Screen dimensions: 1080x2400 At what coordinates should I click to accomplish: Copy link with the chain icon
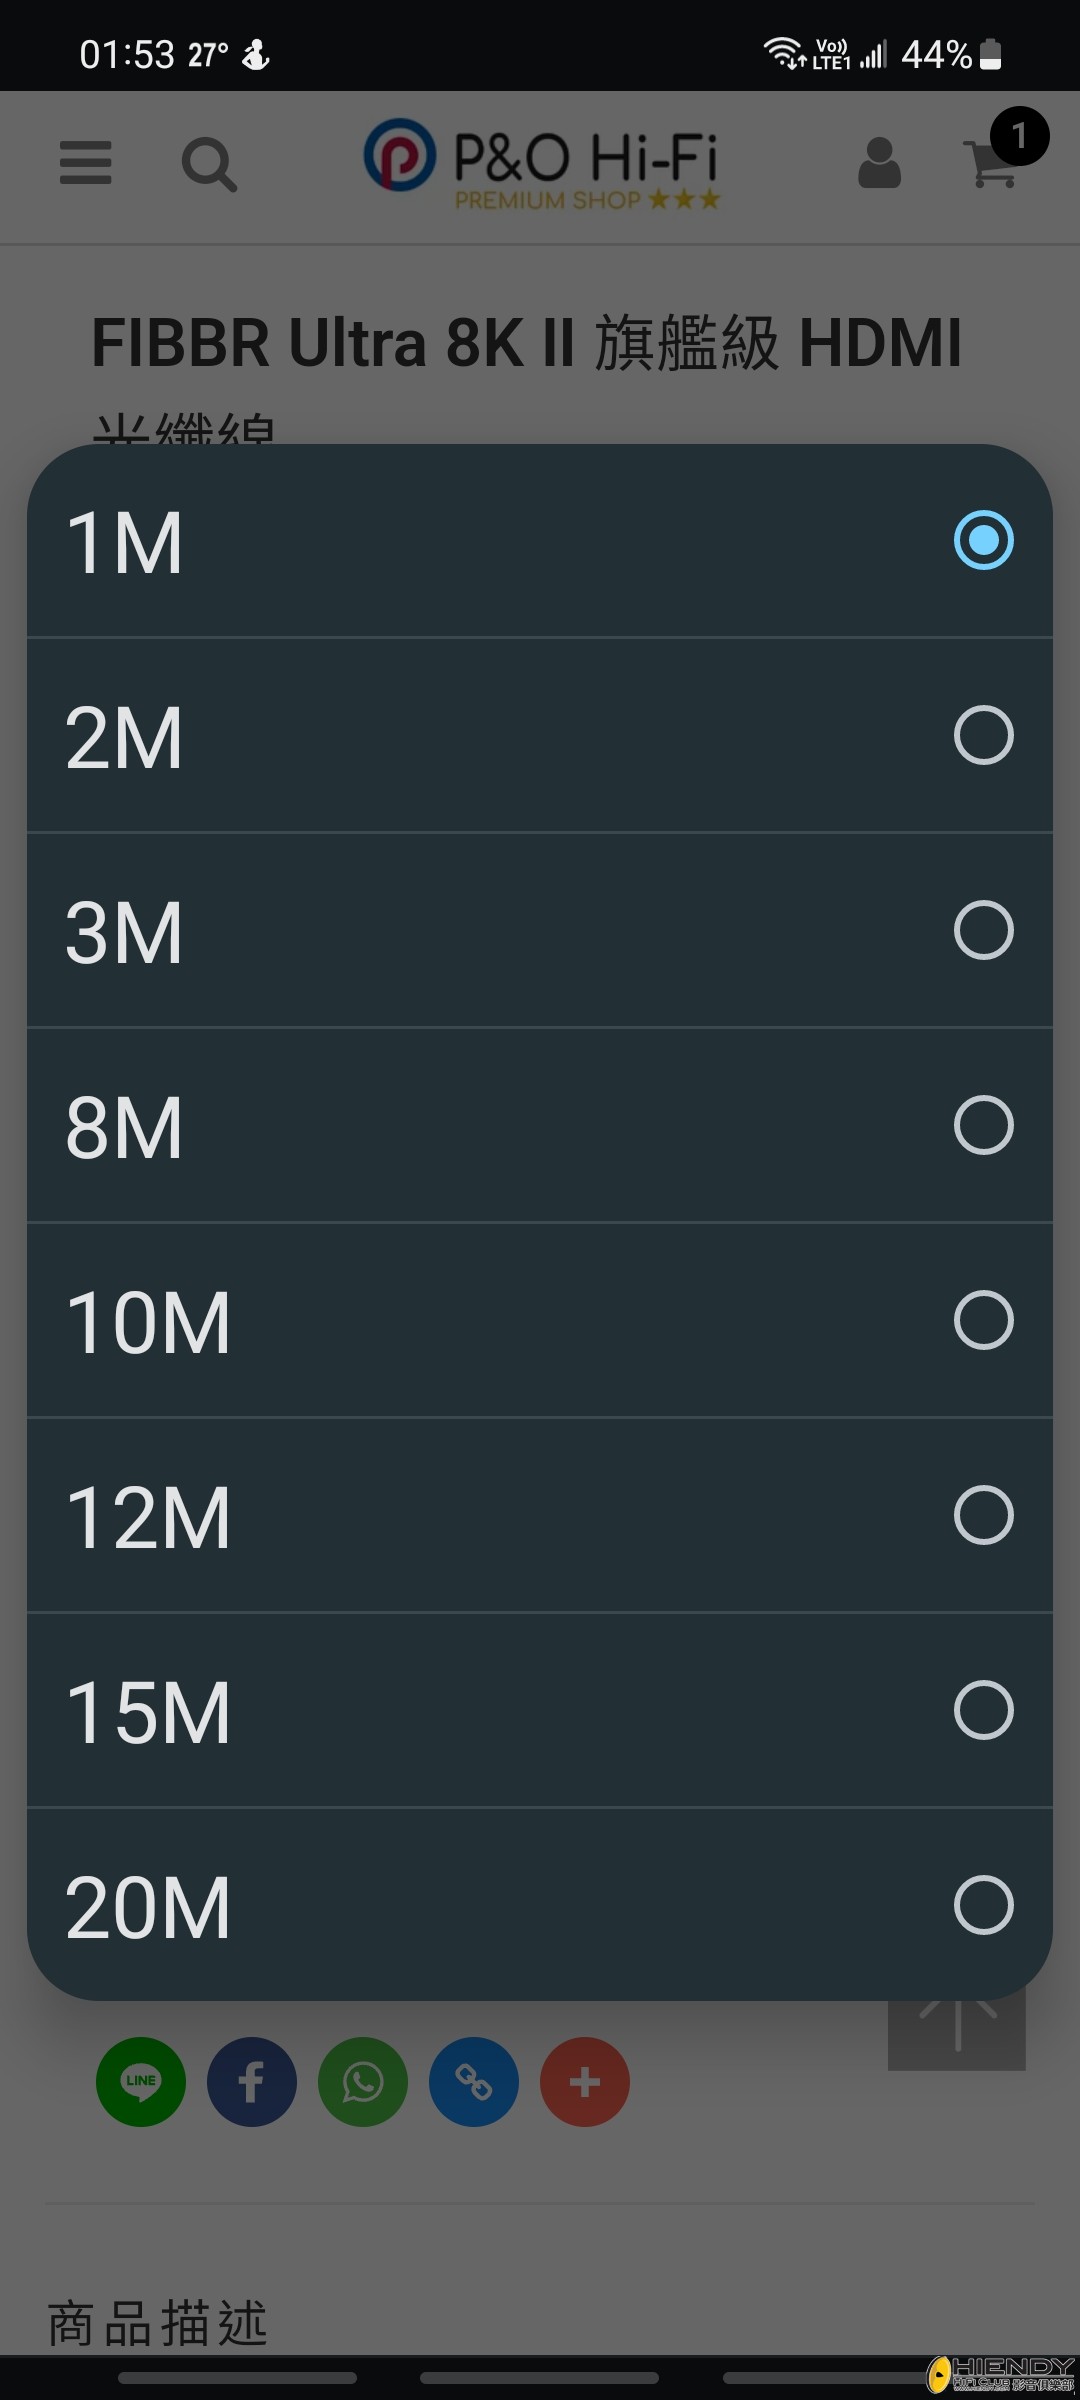point(474,2081)
